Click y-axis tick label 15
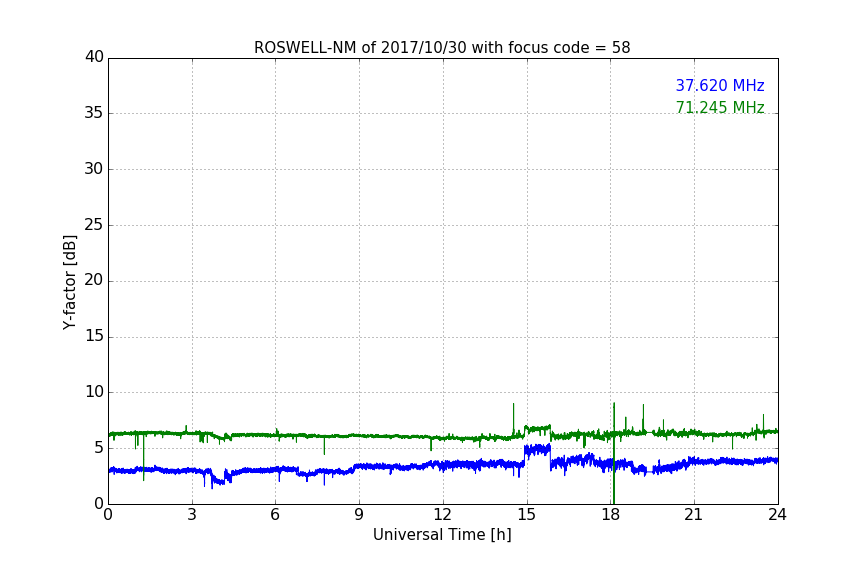Image resolution: width=864 pixels, height=576 pixels. [94, 336]
